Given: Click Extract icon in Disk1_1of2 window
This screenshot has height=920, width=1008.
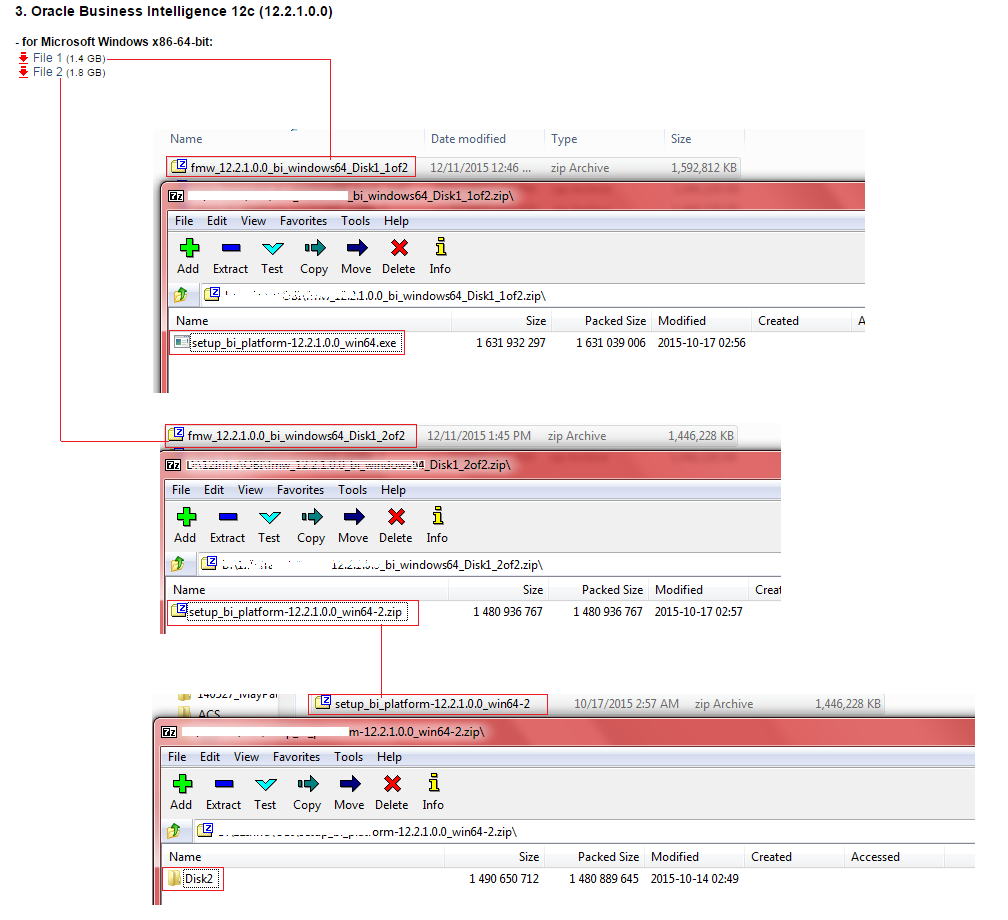Looking at the screenshot, I should point(231,248).
